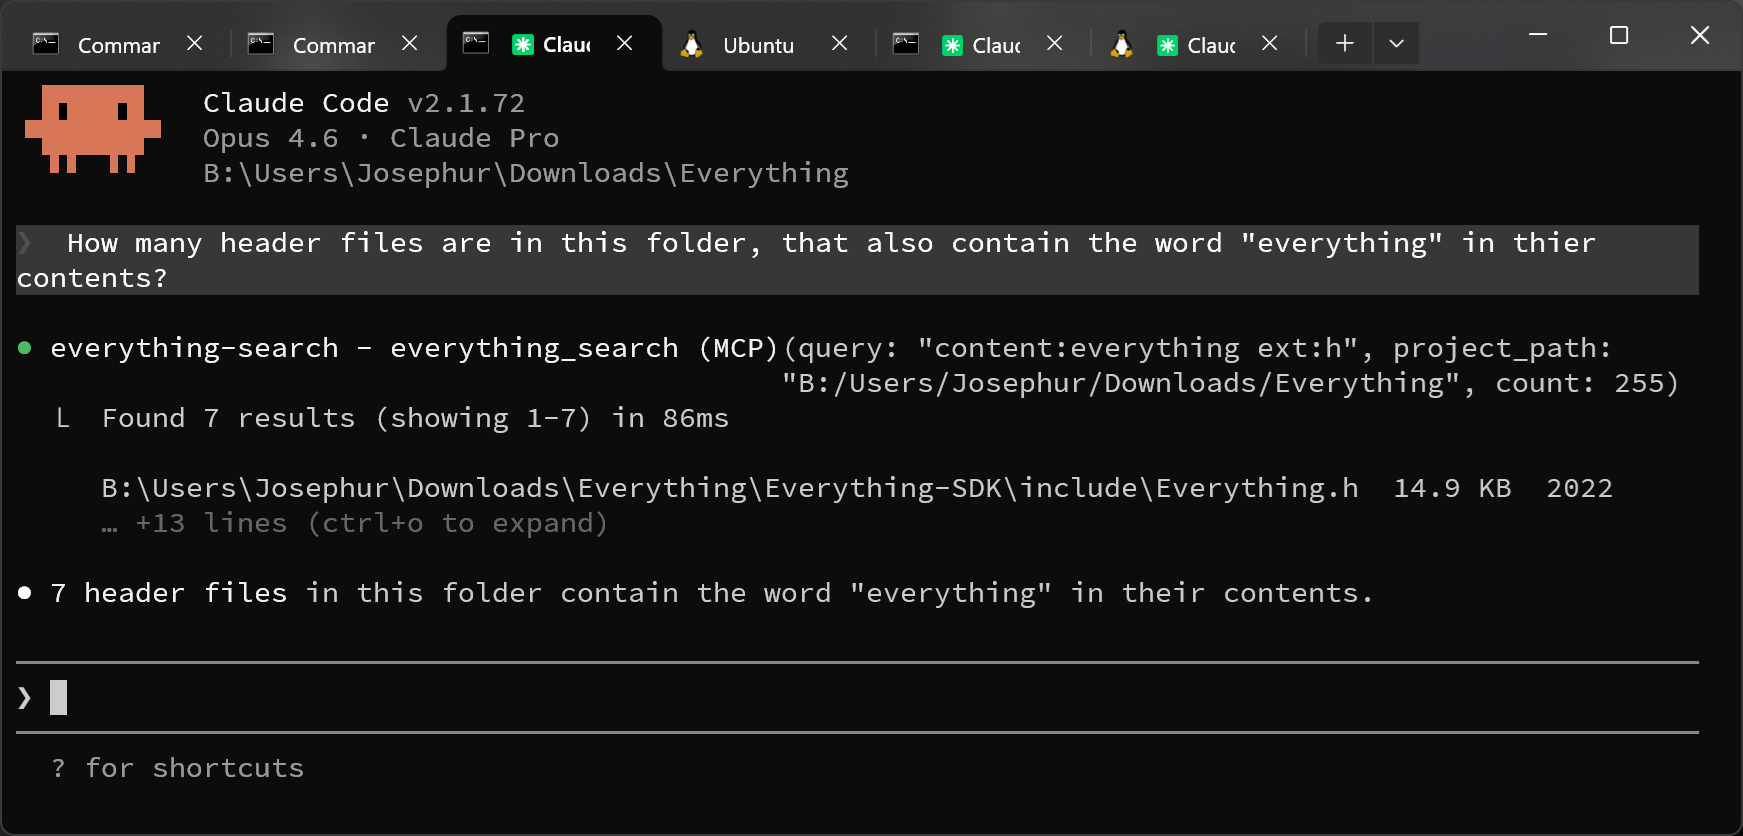Click the white bullet beside the 7 header files answer
The height and width of the screenshot is (836, 1743).
click(25, 593)
